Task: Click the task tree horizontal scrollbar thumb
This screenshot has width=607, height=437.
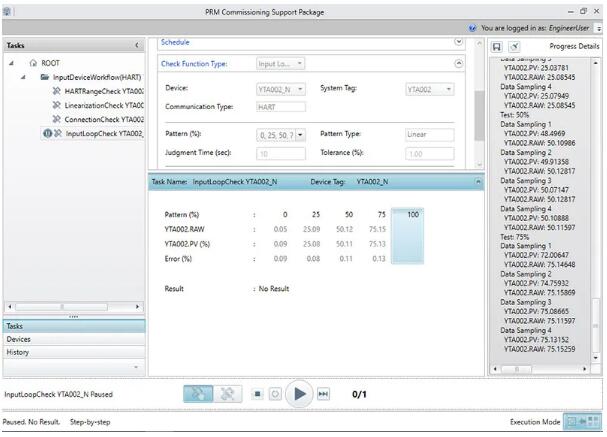Action: (62, 307)
